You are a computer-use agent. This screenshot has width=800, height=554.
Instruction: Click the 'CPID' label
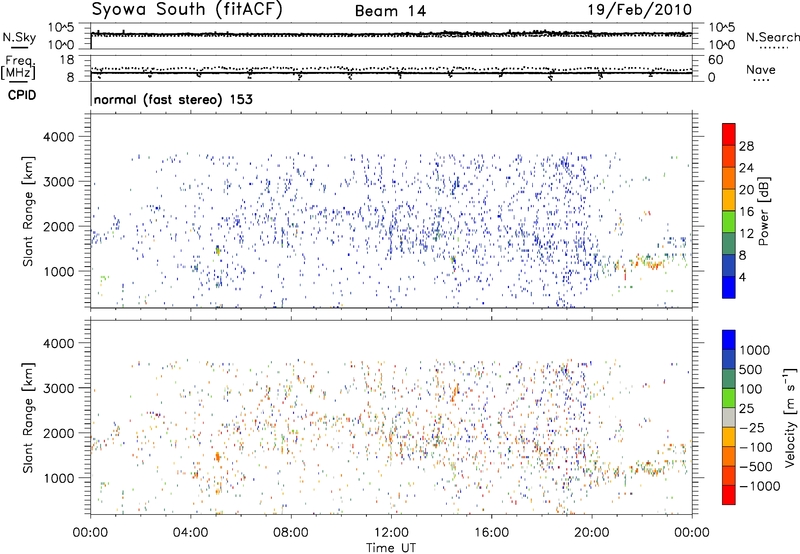tap(22, 95)
